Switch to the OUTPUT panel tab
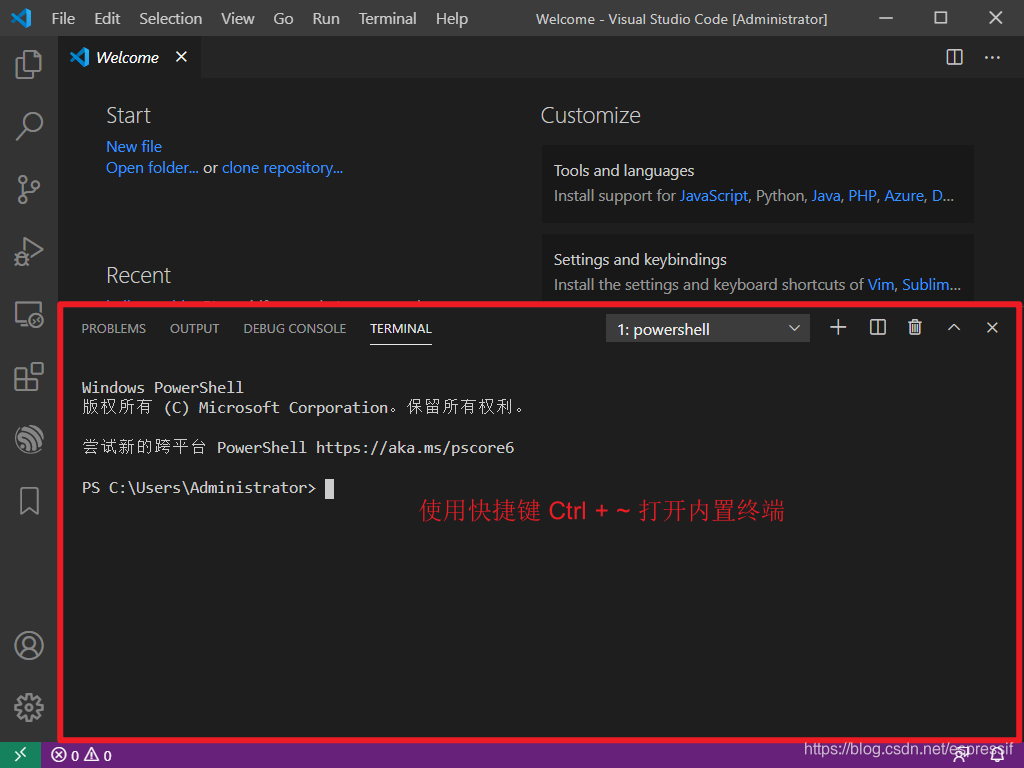Screen dimensions: 1024x768 click(x=195, y=328)
